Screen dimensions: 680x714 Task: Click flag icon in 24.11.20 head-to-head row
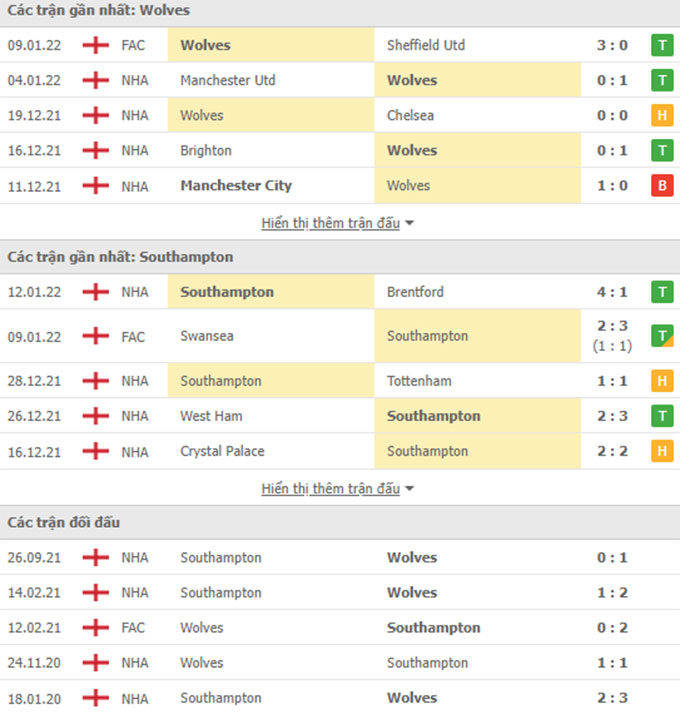coord(96,663)
